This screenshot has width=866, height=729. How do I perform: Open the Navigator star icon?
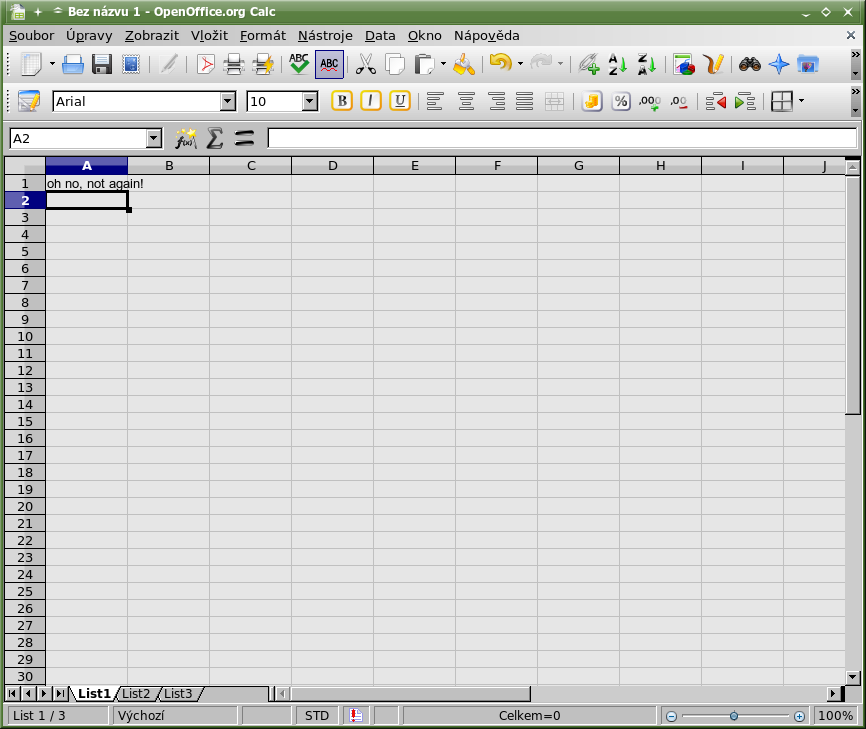[x=779, y=65]
